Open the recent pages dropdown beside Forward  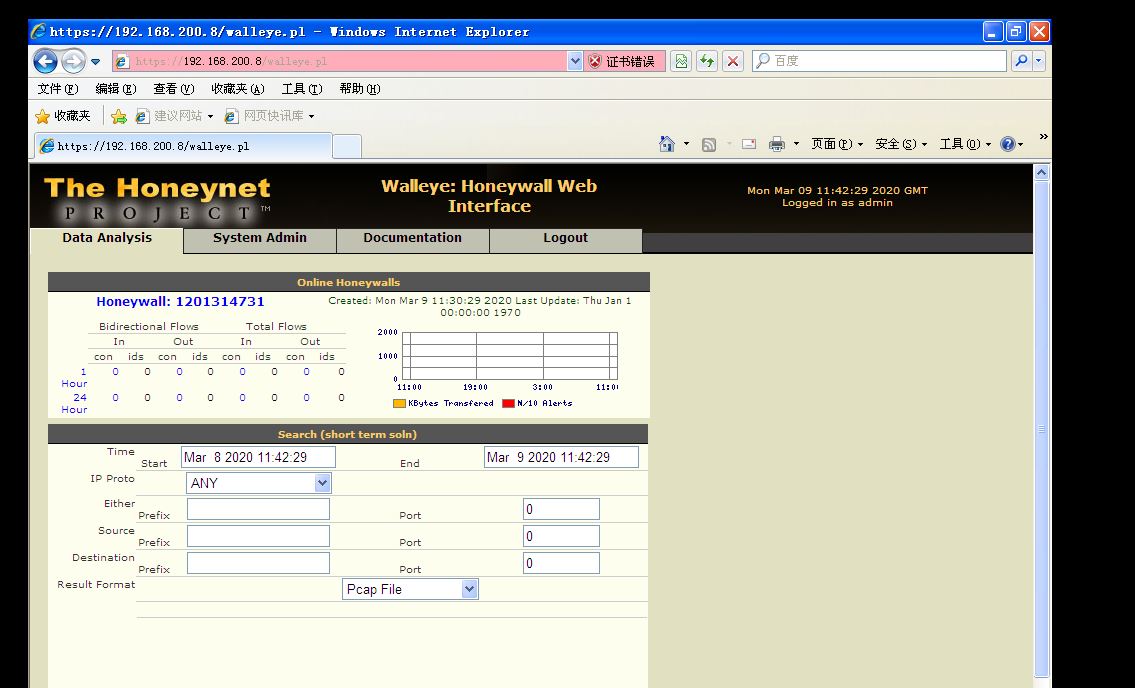click(x=96, y=62)
